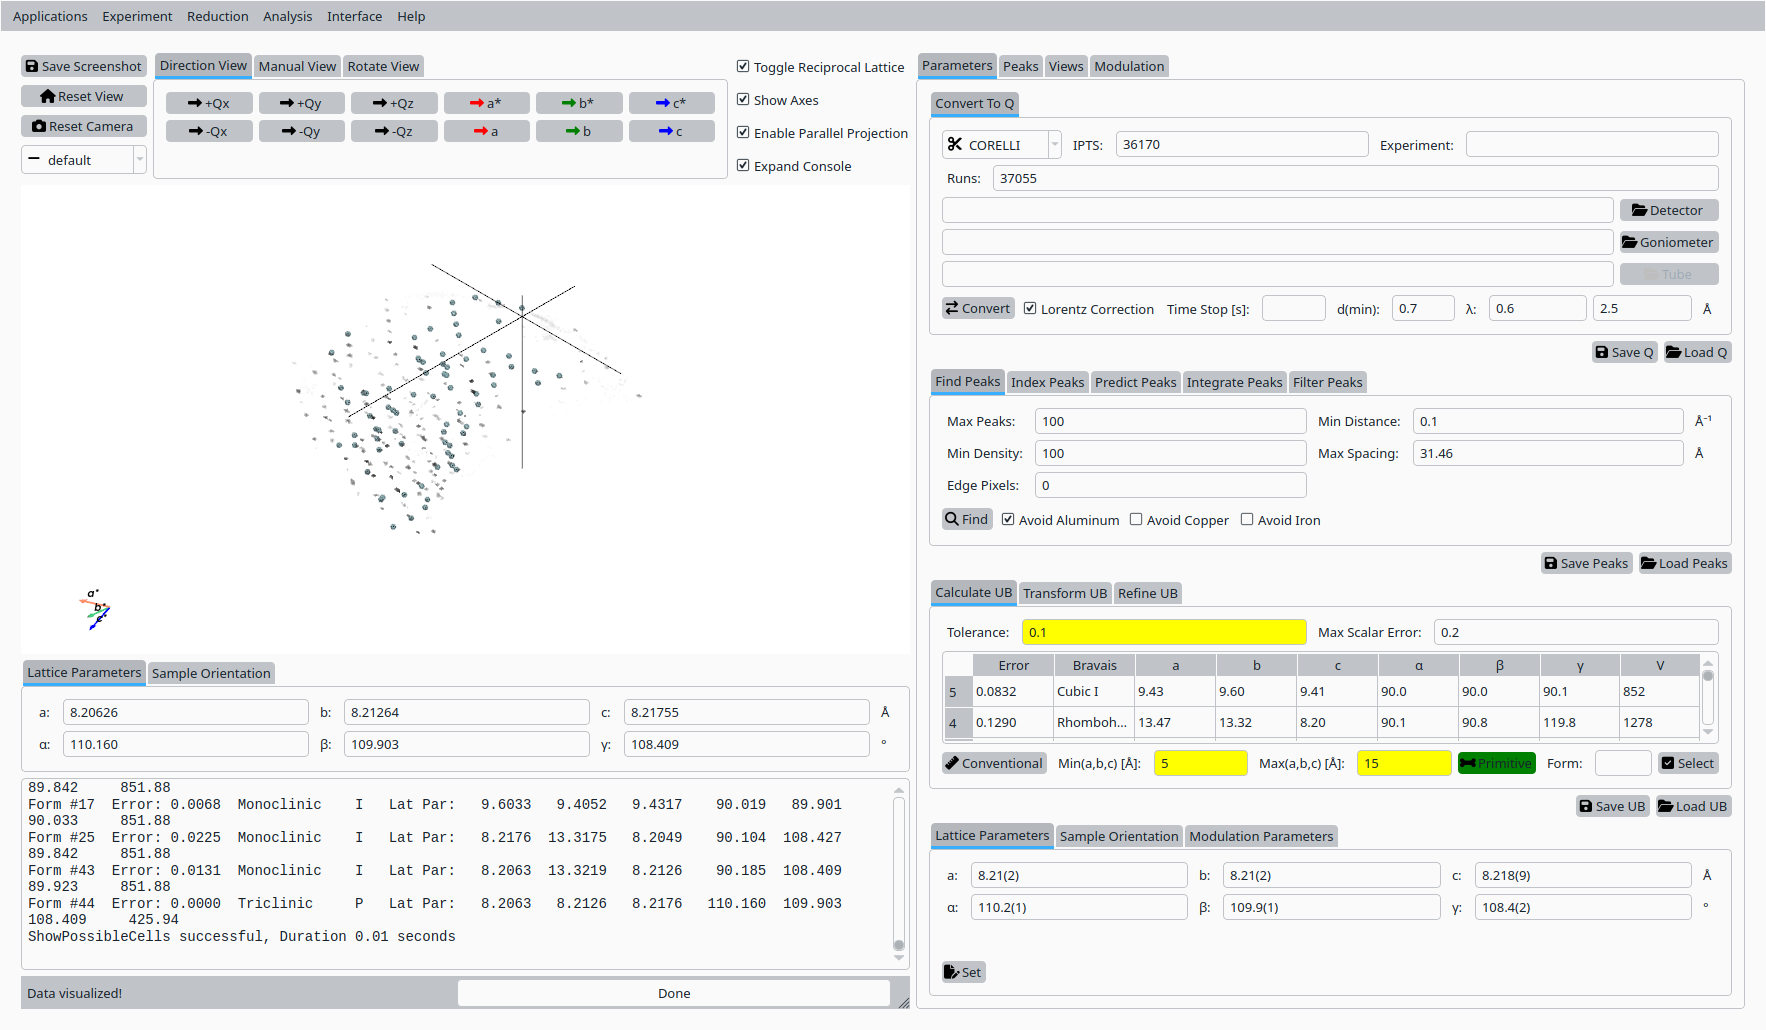
Task: Click the Conventional cell button
Action: (994, 763)
